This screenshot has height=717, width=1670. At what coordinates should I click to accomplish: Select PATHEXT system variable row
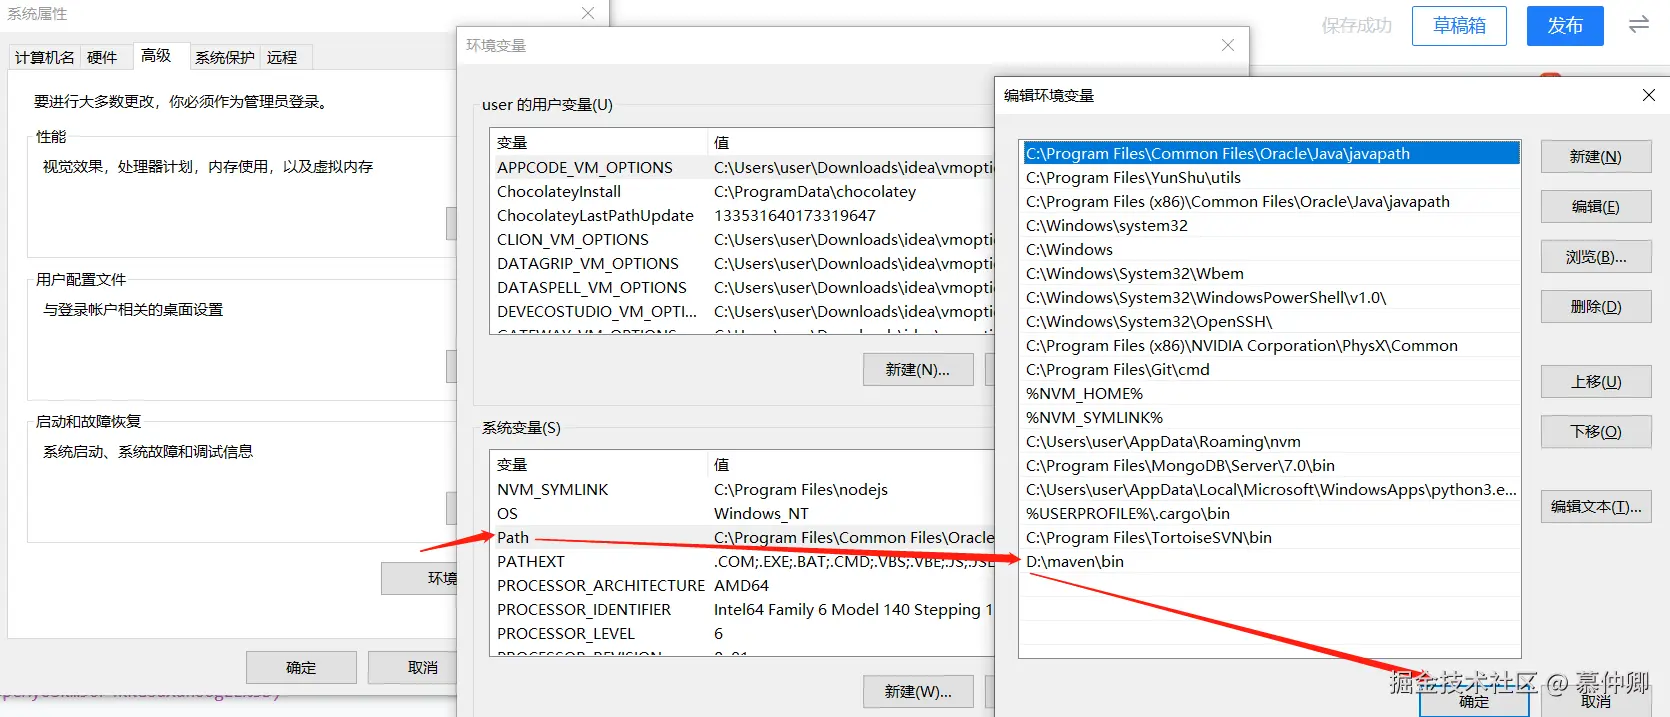[743, 561]
